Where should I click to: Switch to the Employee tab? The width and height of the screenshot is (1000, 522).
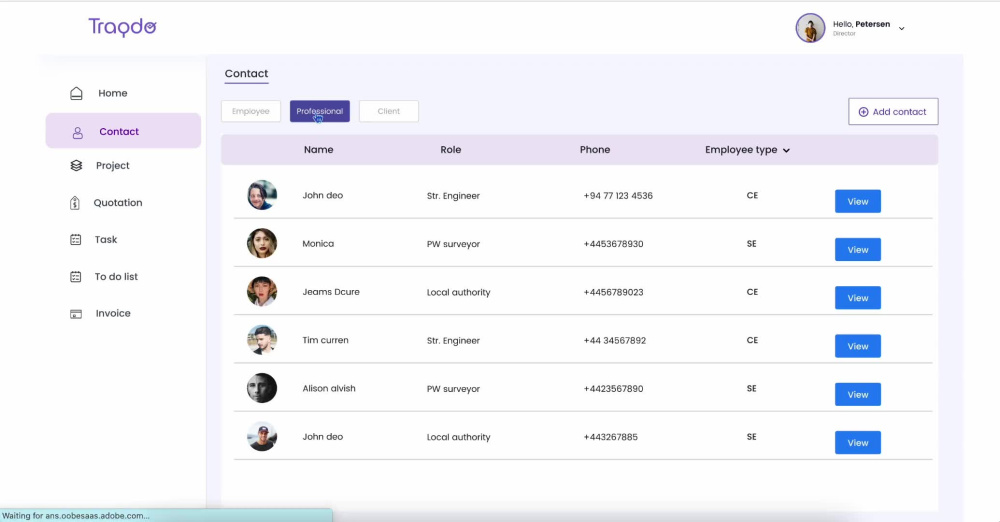[251, 111]
